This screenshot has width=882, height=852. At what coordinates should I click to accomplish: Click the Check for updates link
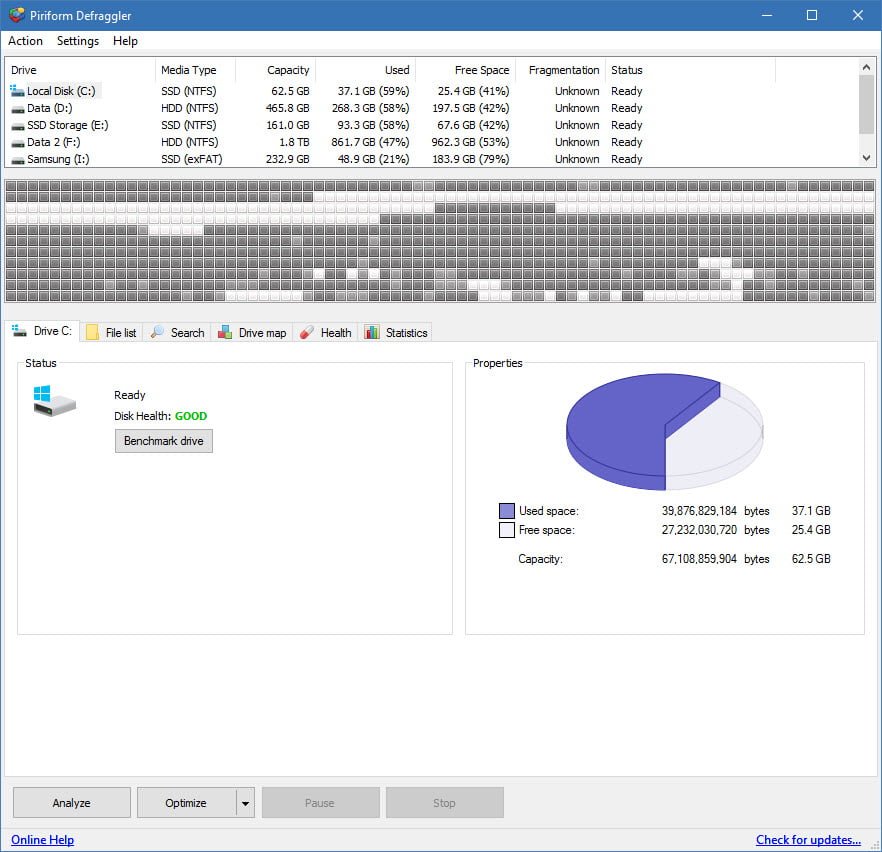click(x=808, y=840)
